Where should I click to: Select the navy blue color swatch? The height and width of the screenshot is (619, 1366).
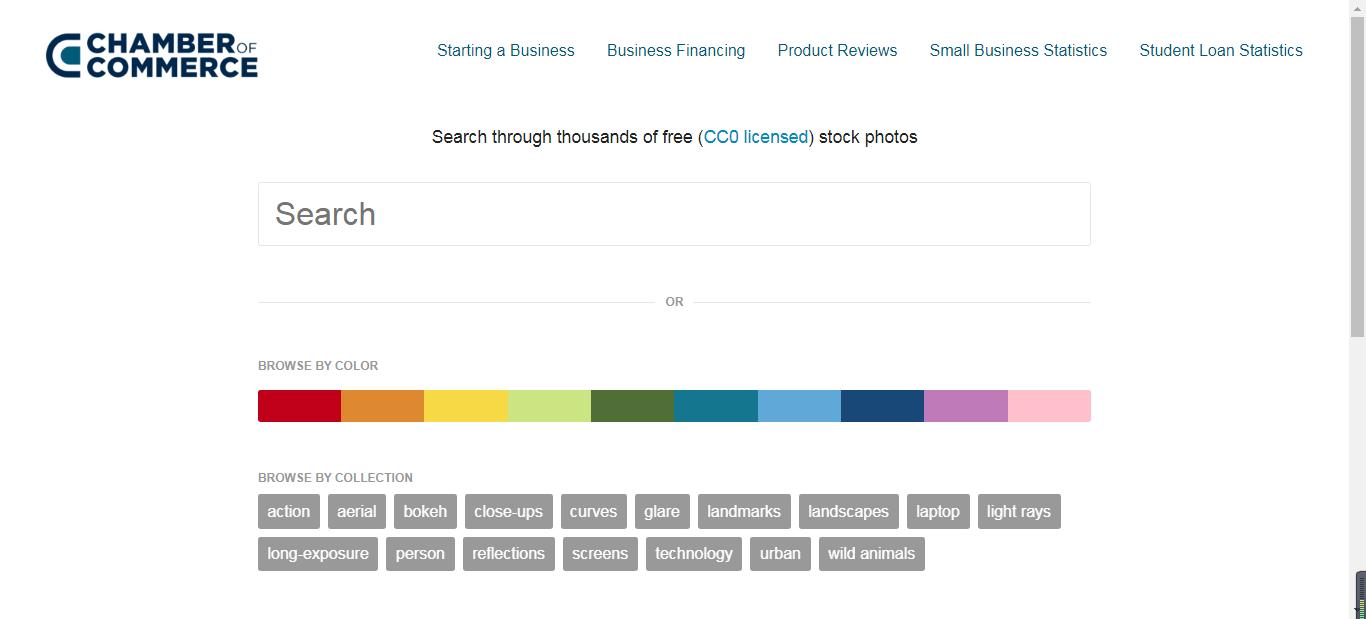pyautogui.click(x=882, y=406)
